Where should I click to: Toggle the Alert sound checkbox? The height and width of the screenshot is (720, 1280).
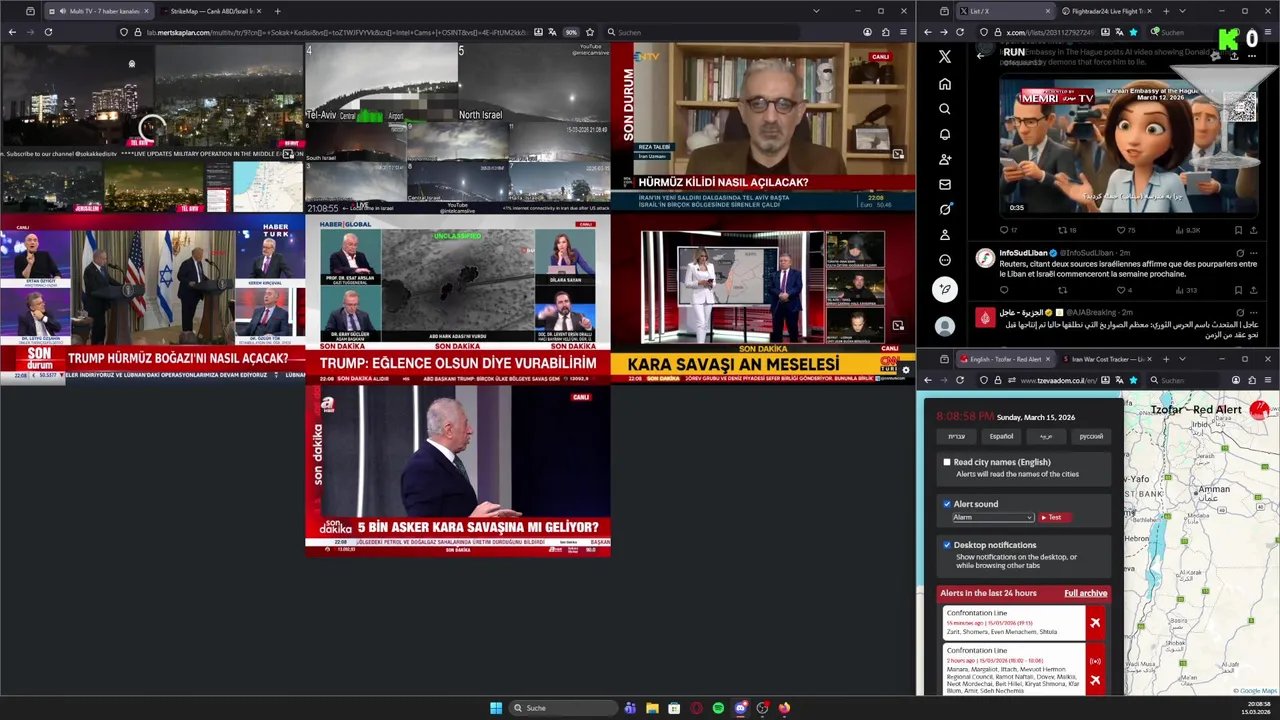click(x=947, y=504)
